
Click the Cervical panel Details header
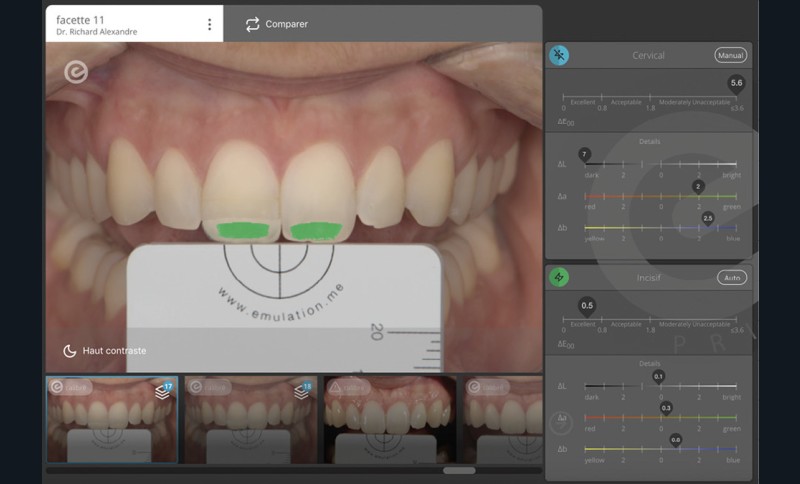(x=649, y=141)
